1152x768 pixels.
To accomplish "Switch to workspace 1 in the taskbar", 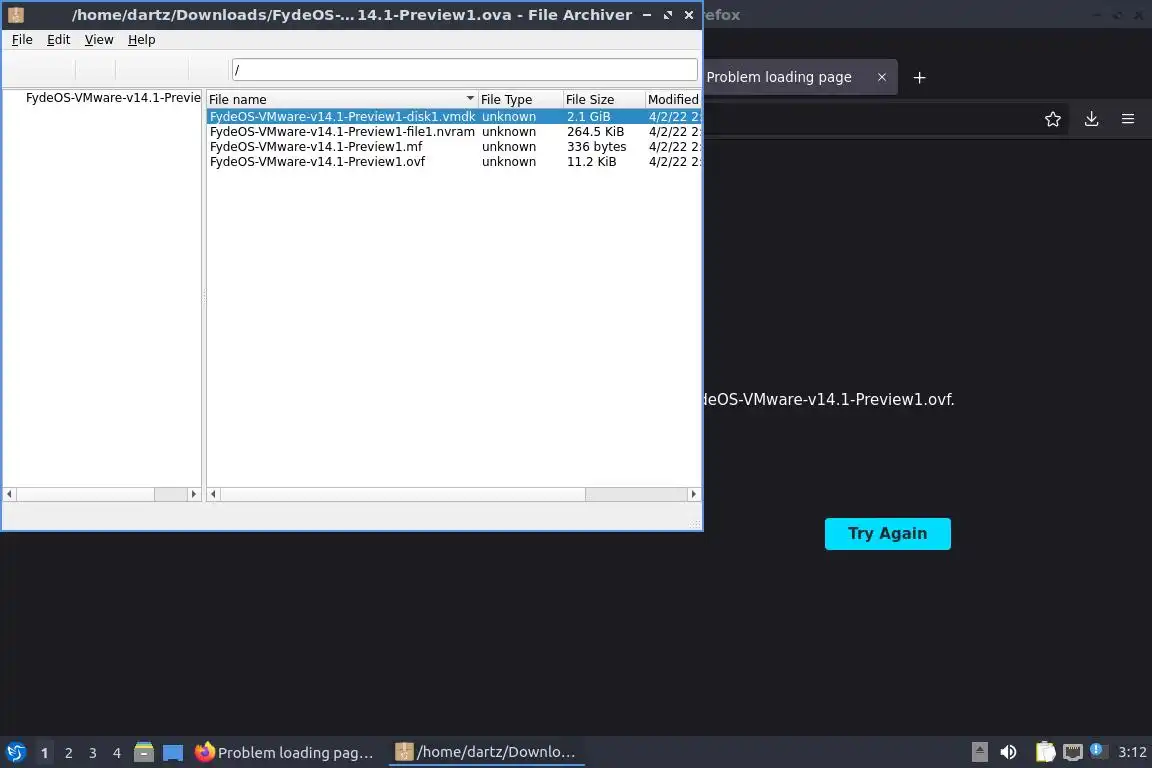I will coord(44,753).
